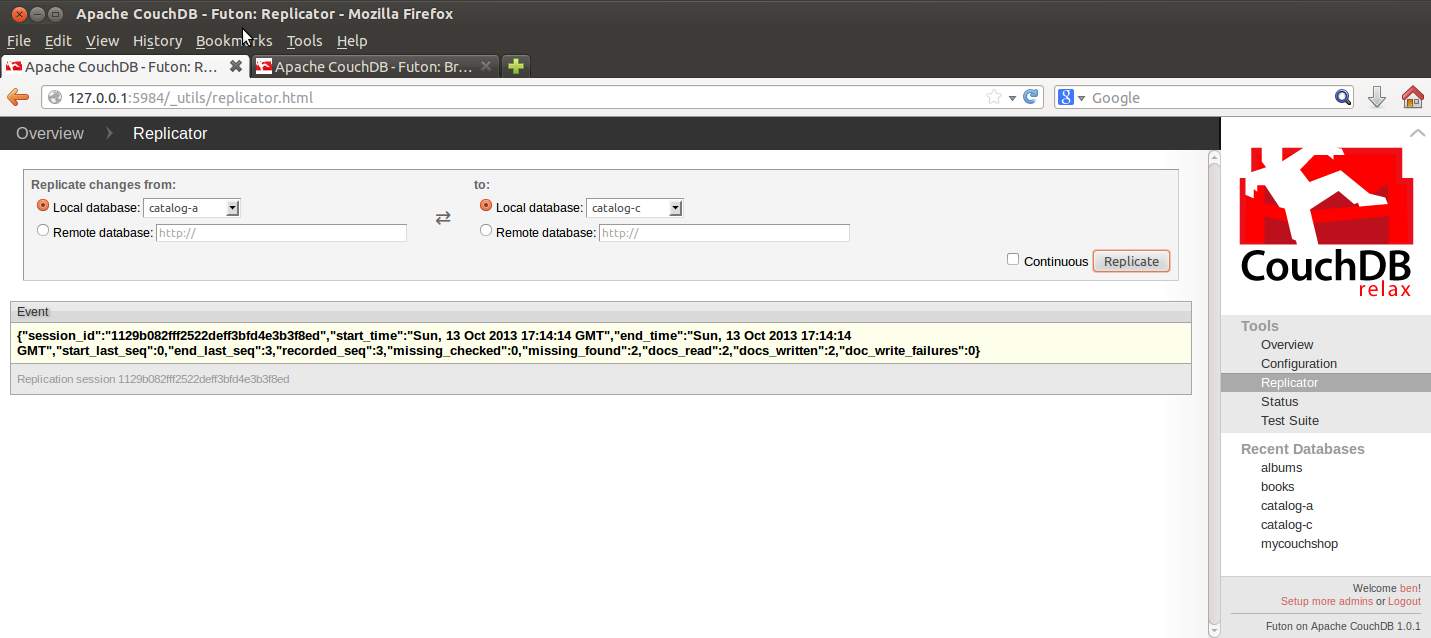Open the Edit menu
This screenshot has height=638, width=1431.
58,41
